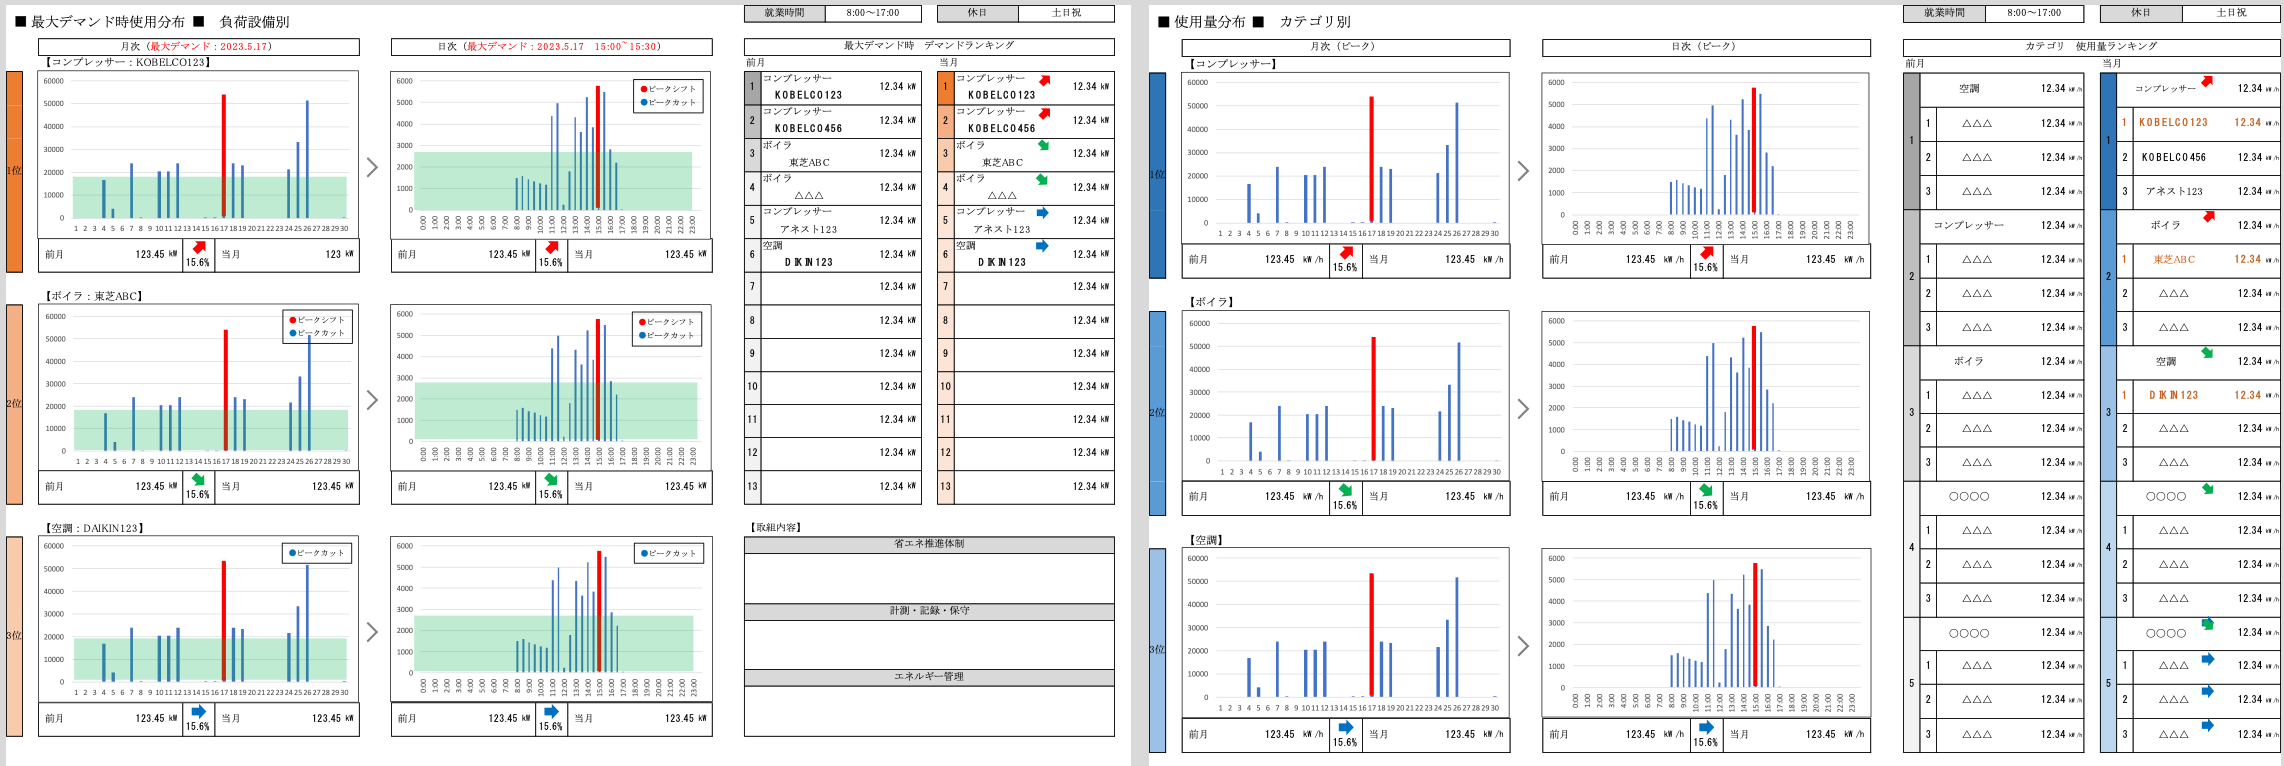Click blue arrow on 当月 category 5 sub-row 2
Screen dimensions: 2284x766
(2208, 692)
